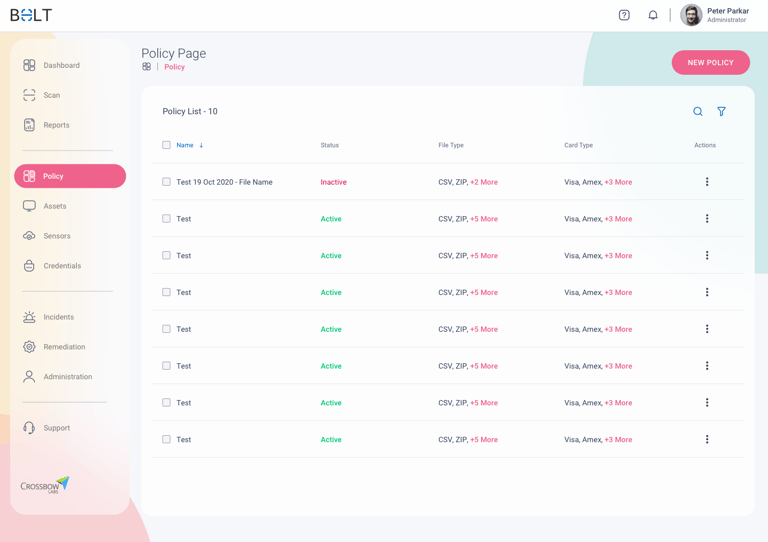Toggle the select-all checkbox in header

tap(167, 145)
